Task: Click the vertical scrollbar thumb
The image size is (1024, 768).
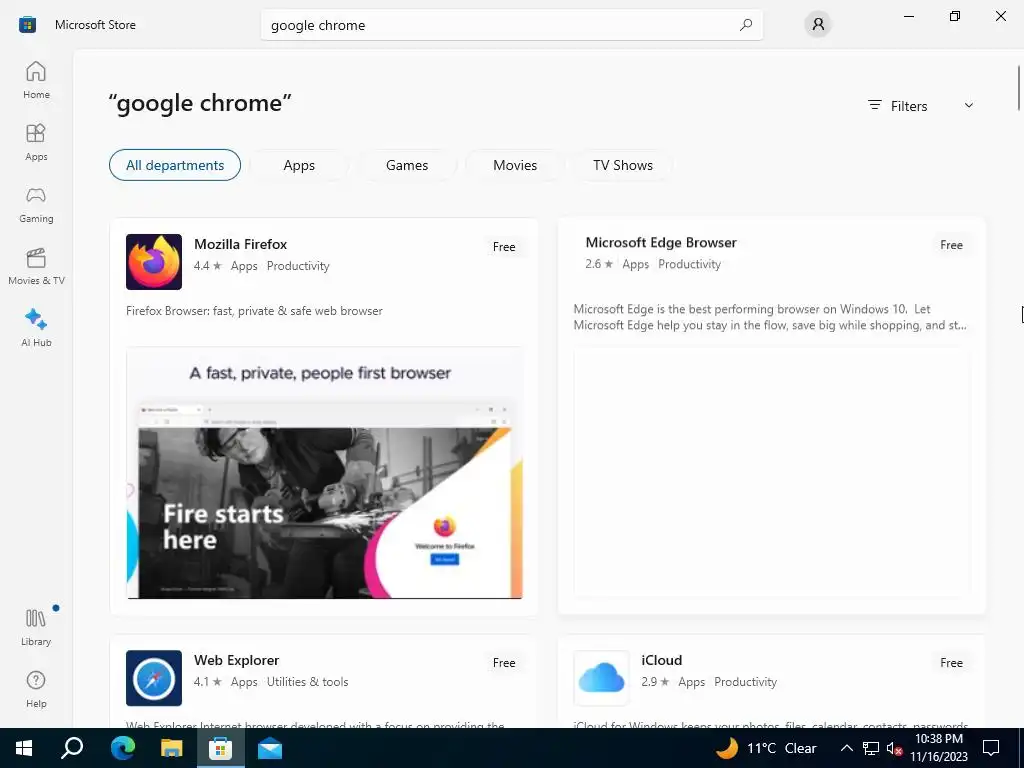Action: (1018, 88)
